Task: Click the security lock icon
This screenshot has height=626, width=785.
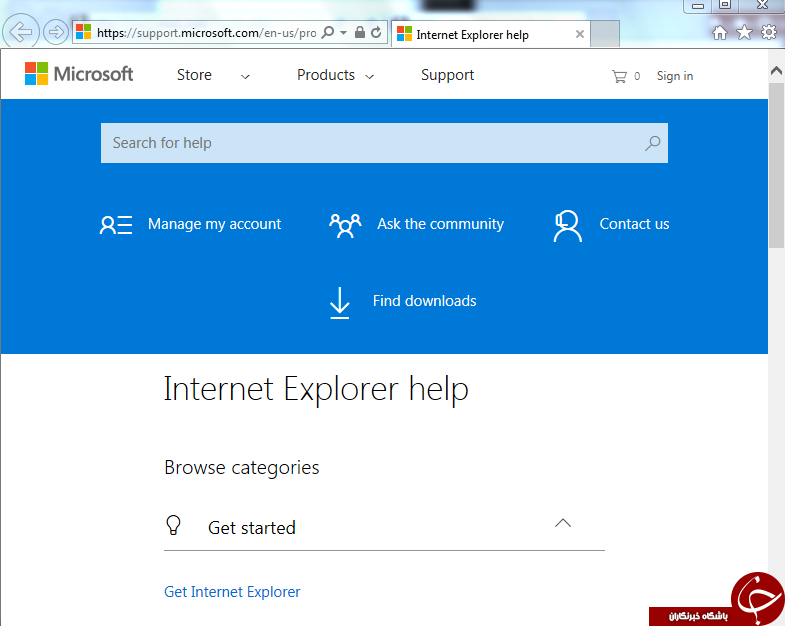Action: 359,33
